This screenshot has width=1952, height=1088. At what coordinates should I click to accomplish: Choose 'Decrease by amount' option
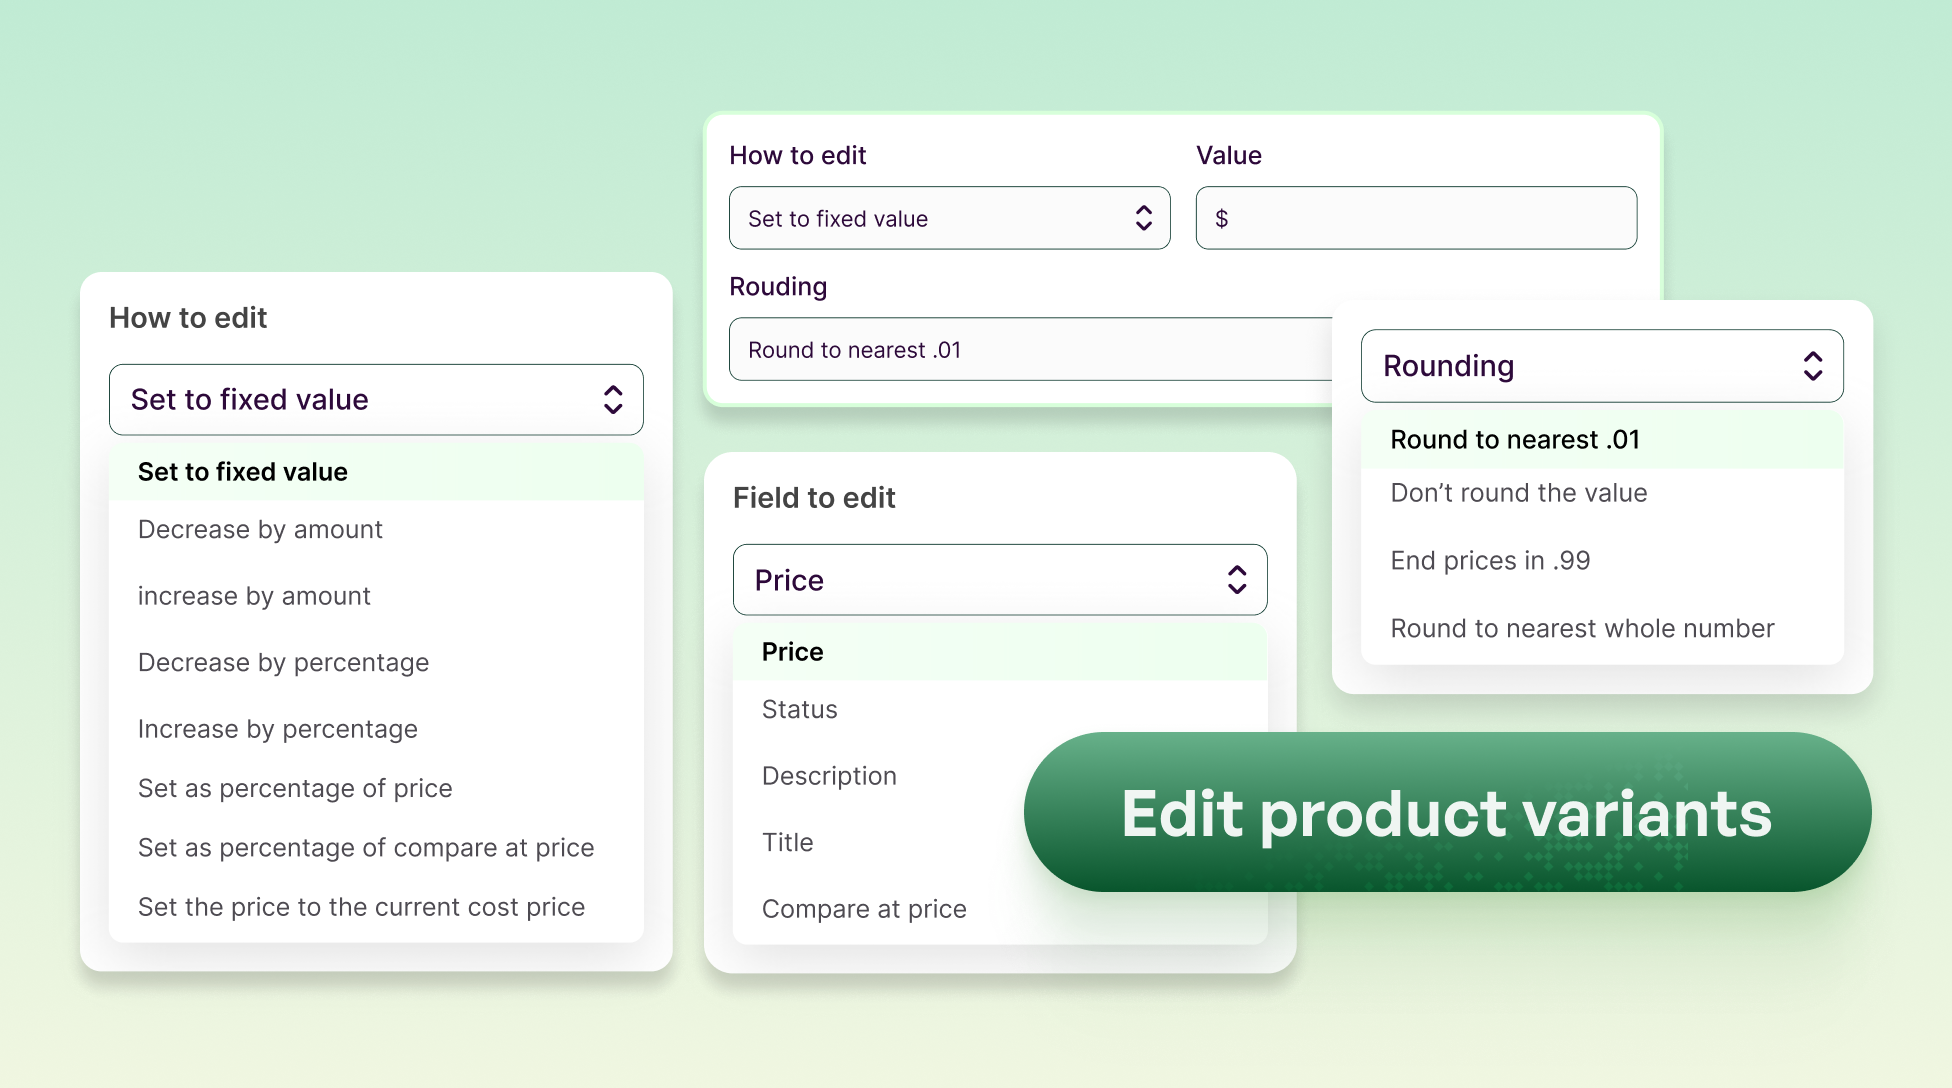pyautogui.click(x=260, y=530)
